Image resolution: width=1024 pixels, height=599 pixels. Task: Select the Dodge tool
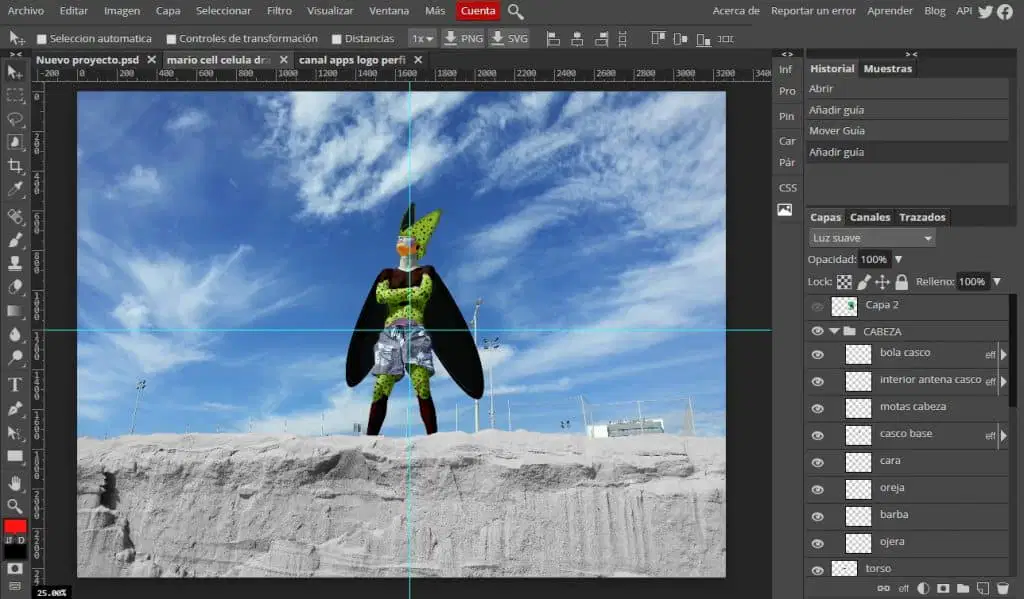point(14,358)
